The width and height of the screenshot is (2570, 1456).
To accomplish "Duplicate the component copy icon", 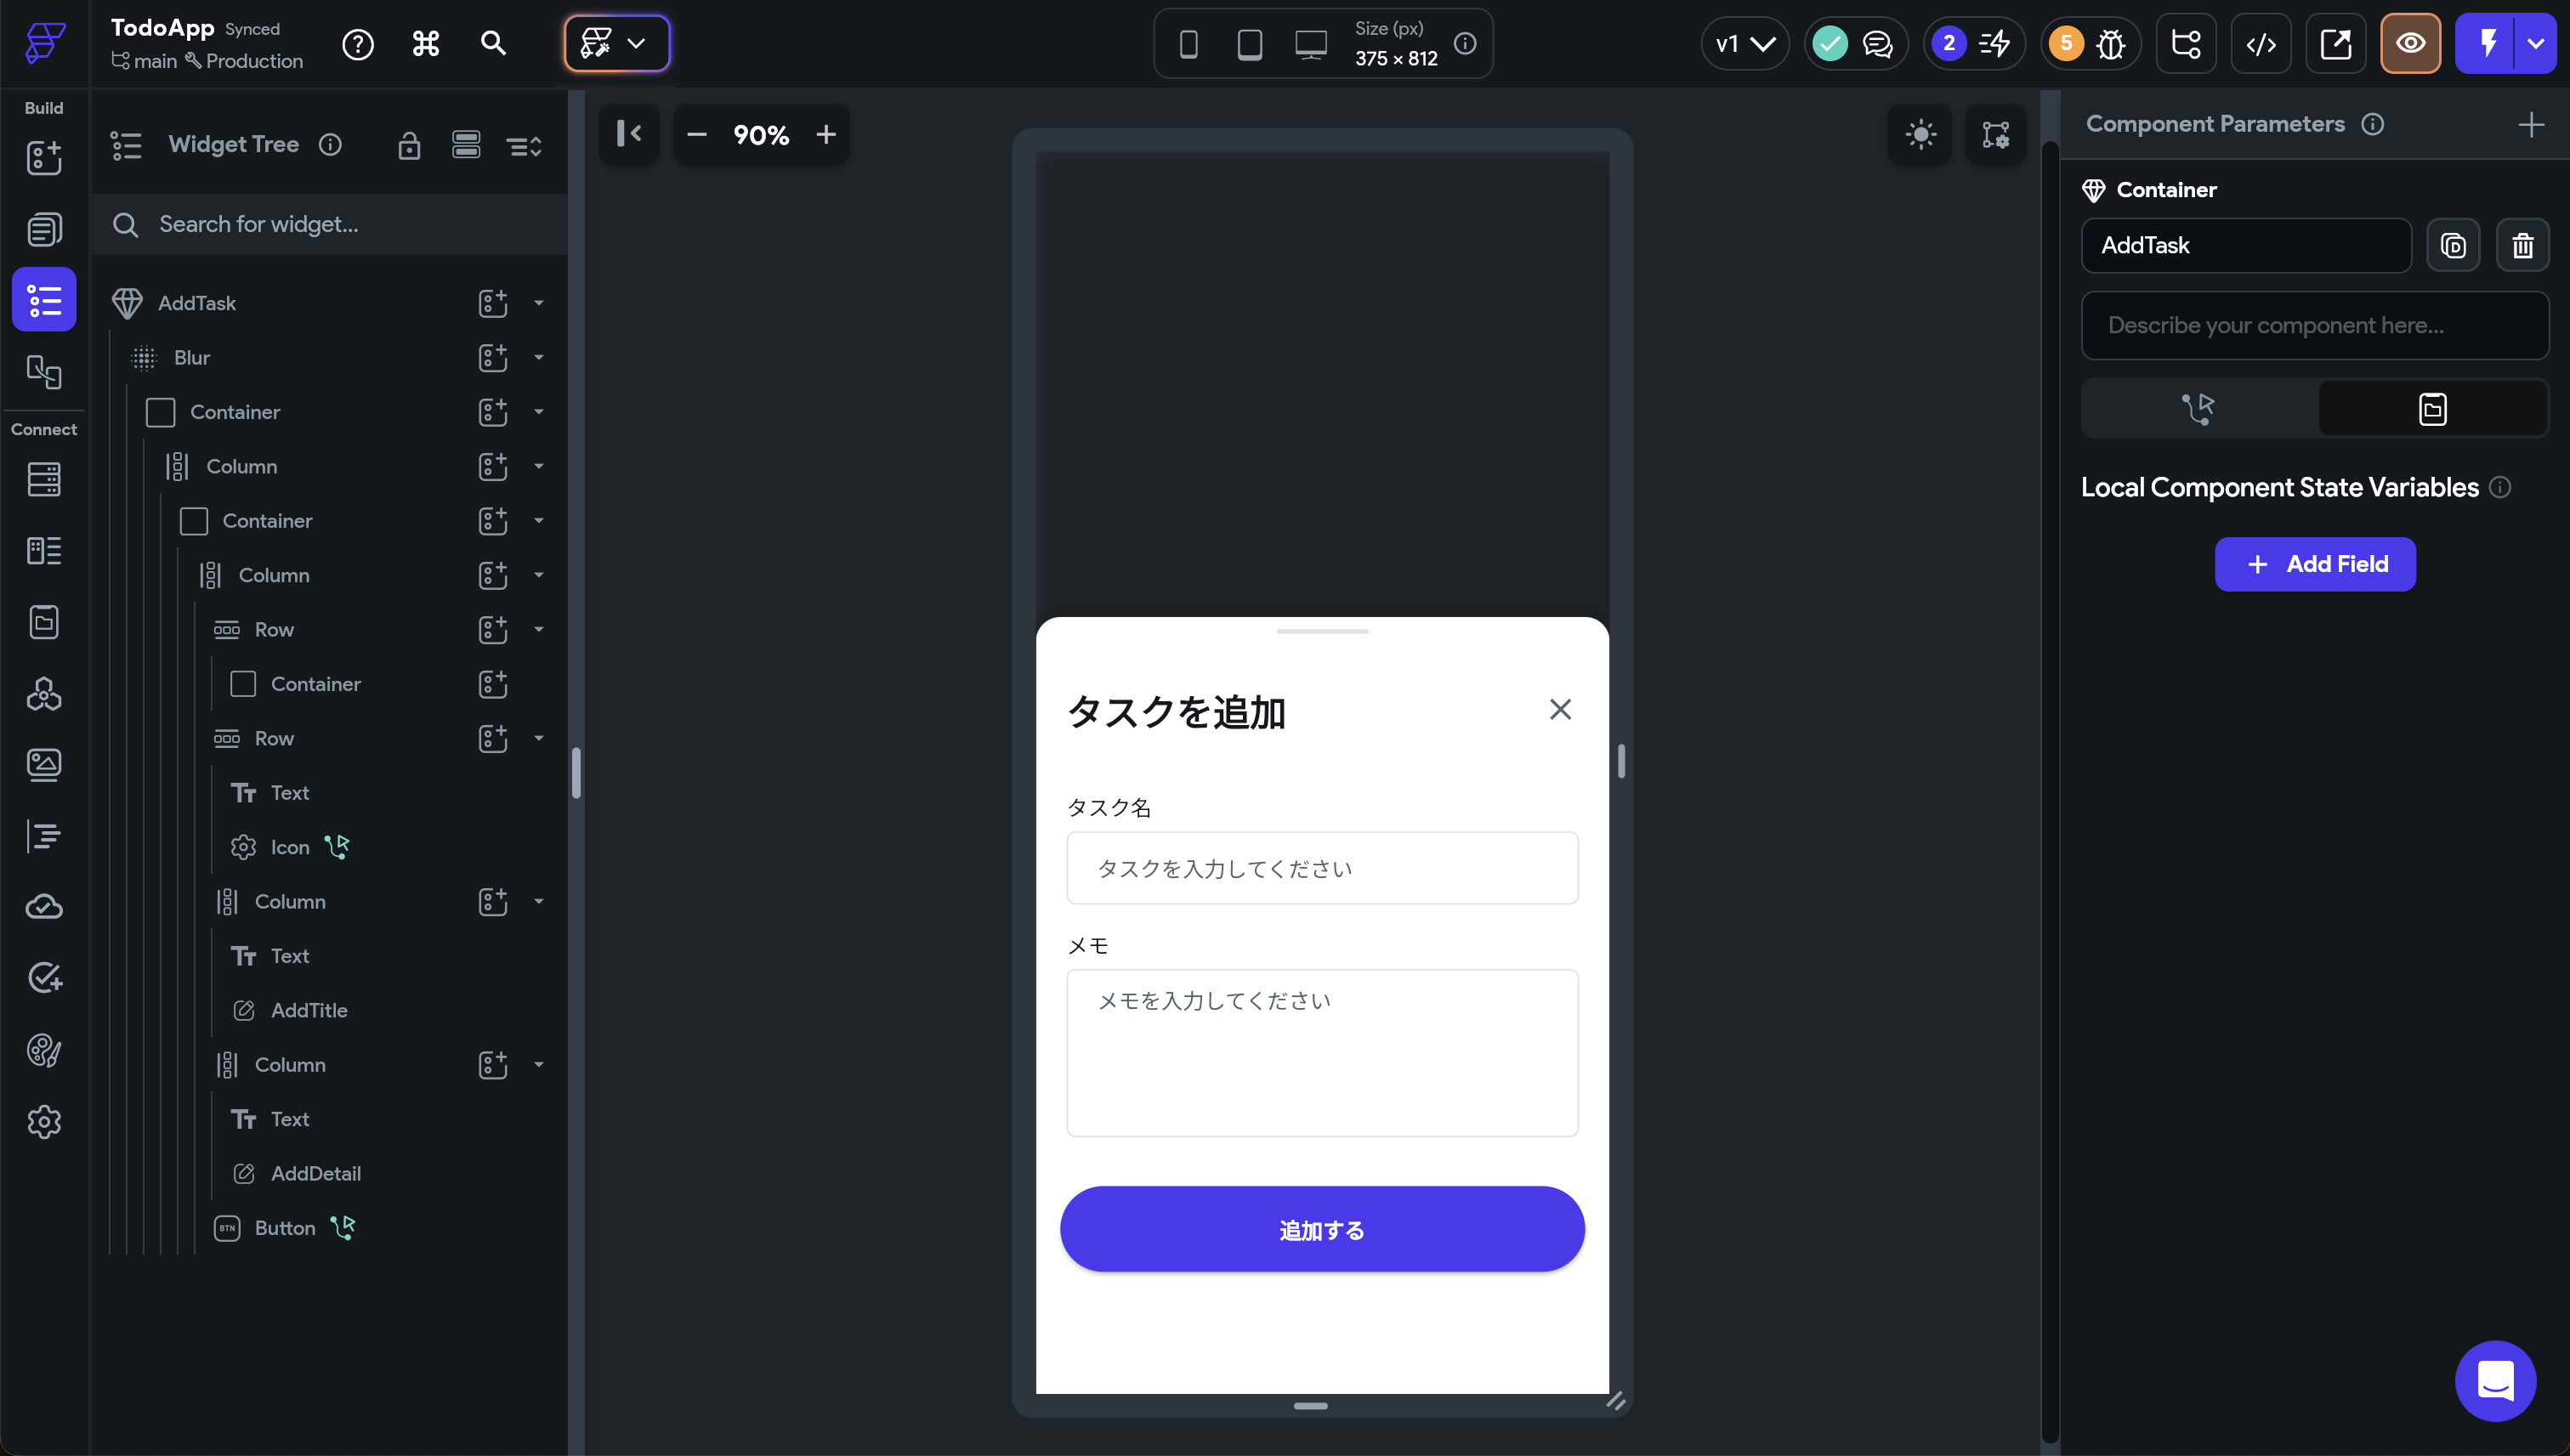I will point(2453,245).
